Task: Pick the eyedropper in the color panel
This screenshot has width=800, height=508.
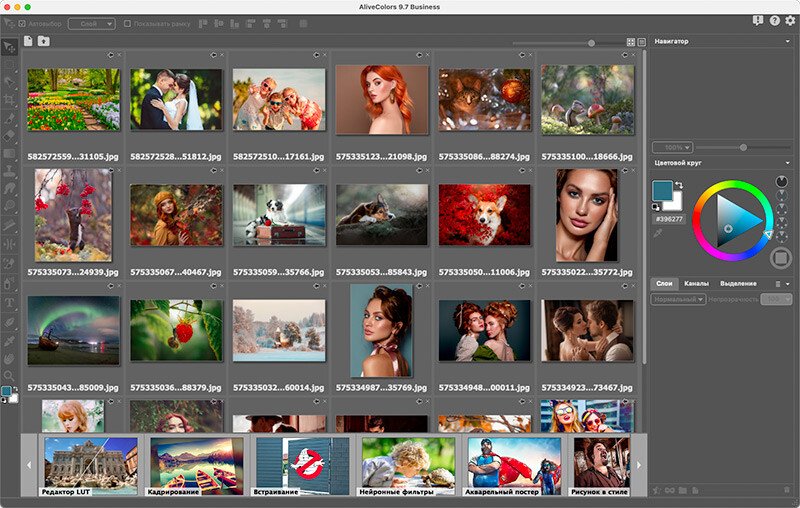Action: click(658, 232)
